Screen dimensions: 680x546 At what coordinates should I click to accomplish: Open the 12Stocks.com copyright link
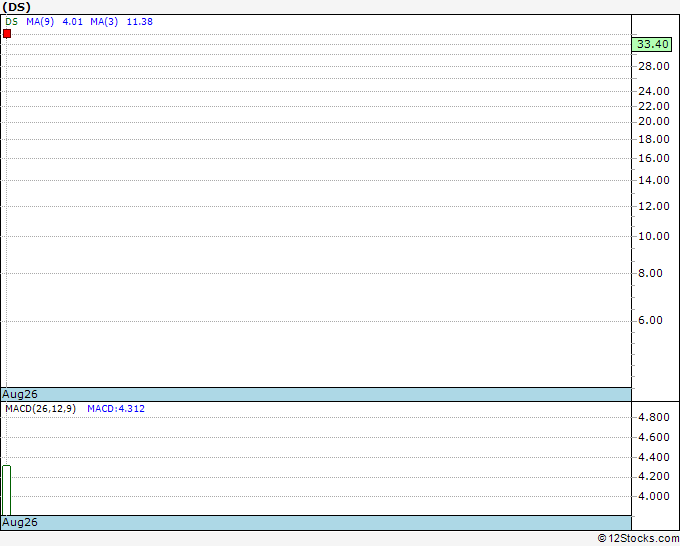638,539
